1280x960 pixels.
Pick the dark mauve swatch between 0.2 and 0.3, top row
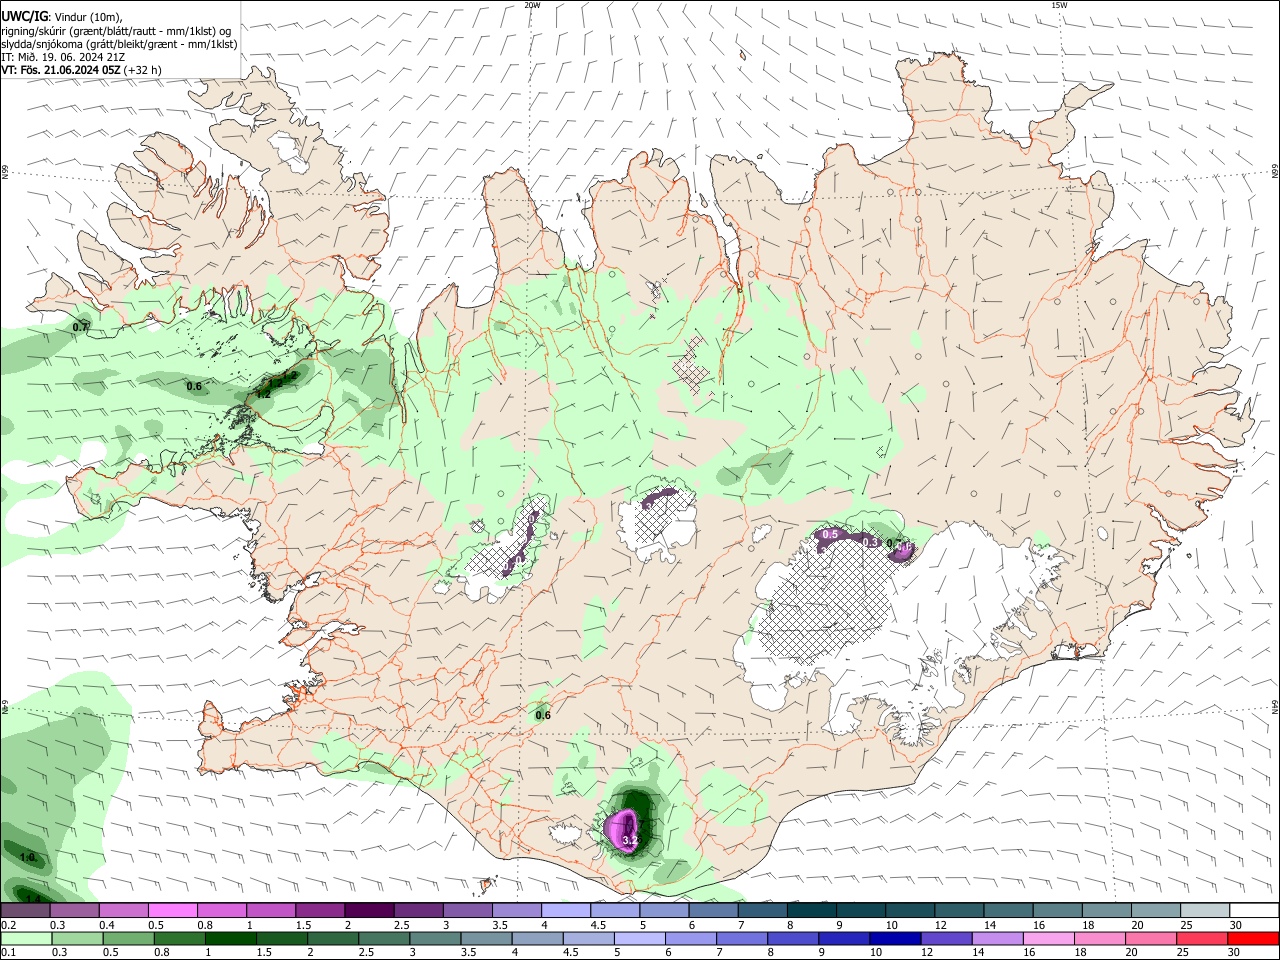coord(25,911)
